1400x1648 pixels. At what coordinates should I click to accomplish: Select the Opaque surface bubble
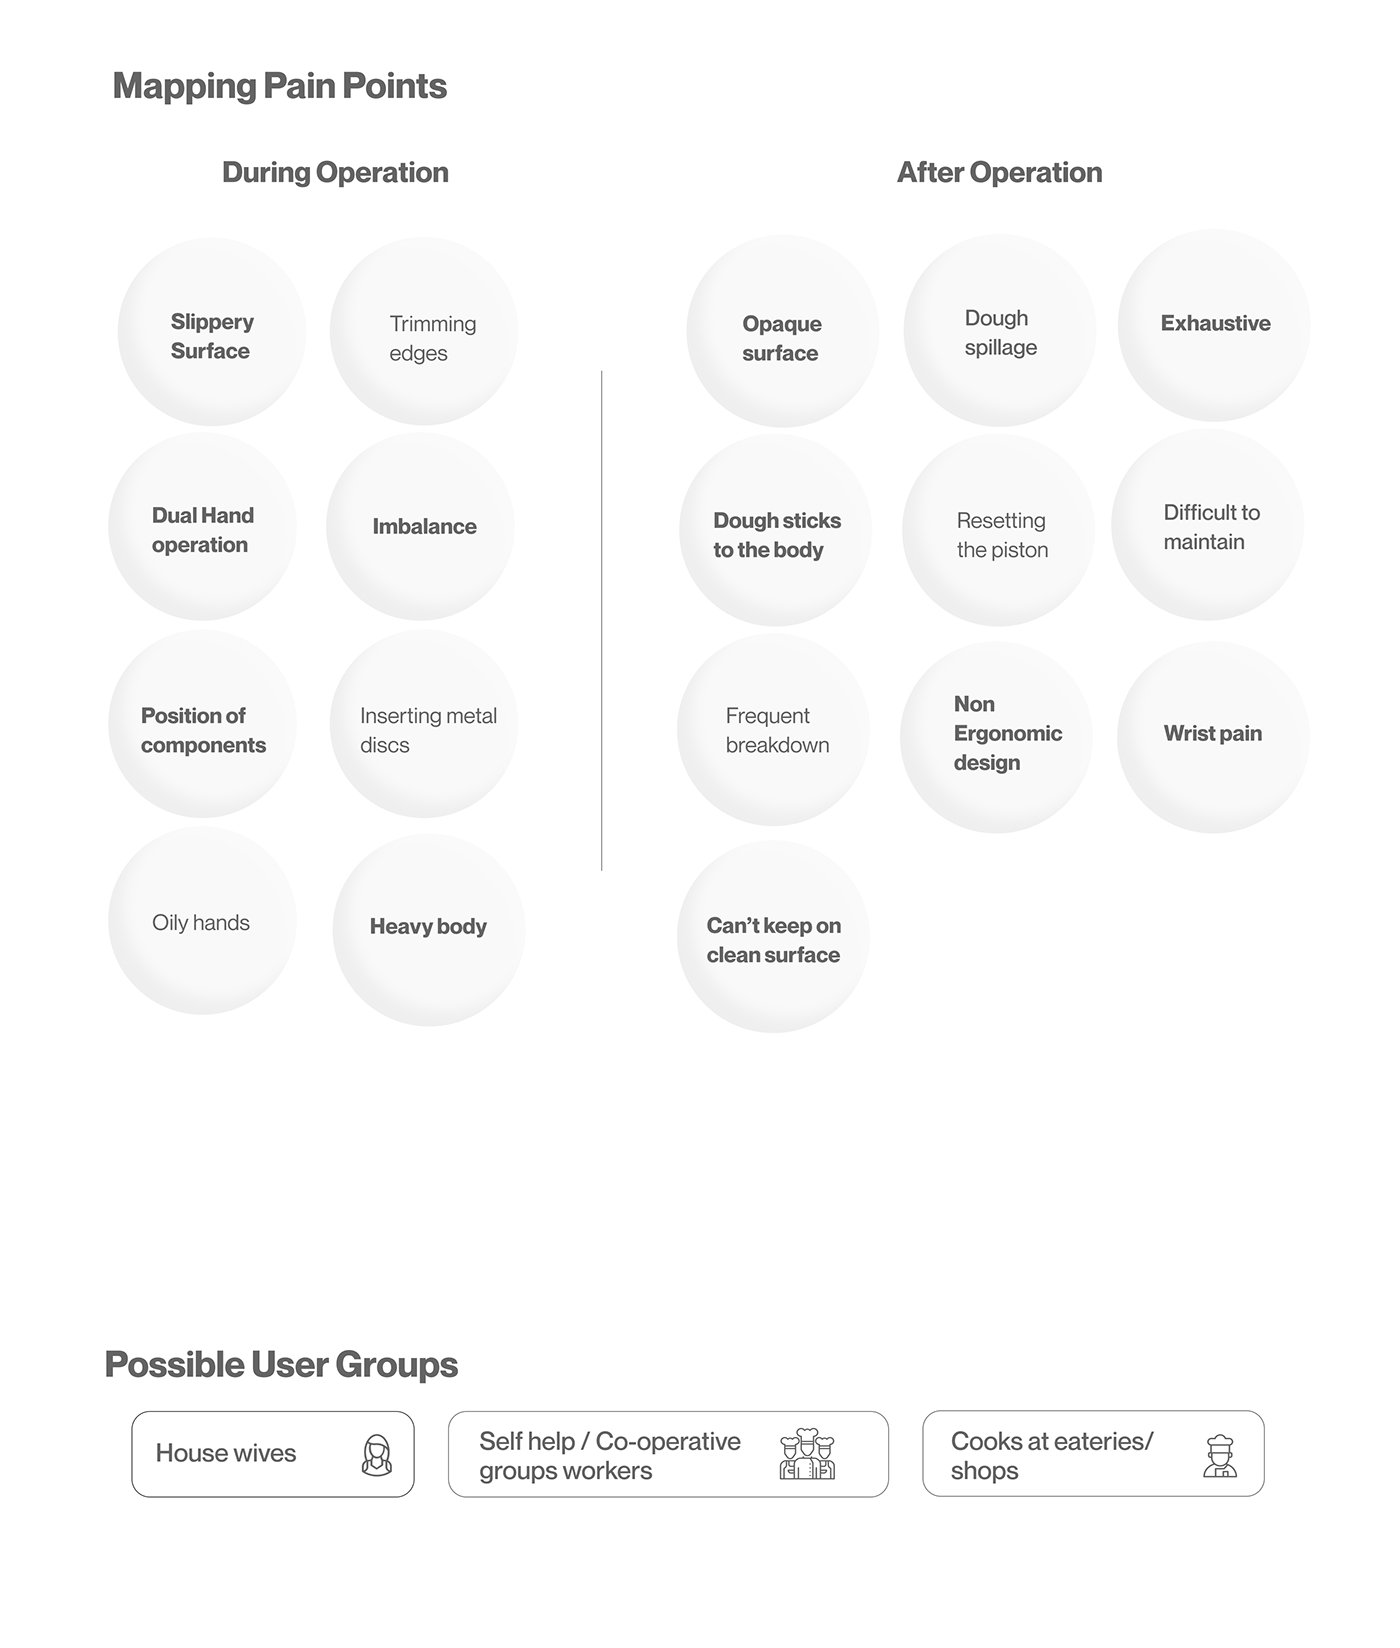(782, 333)
